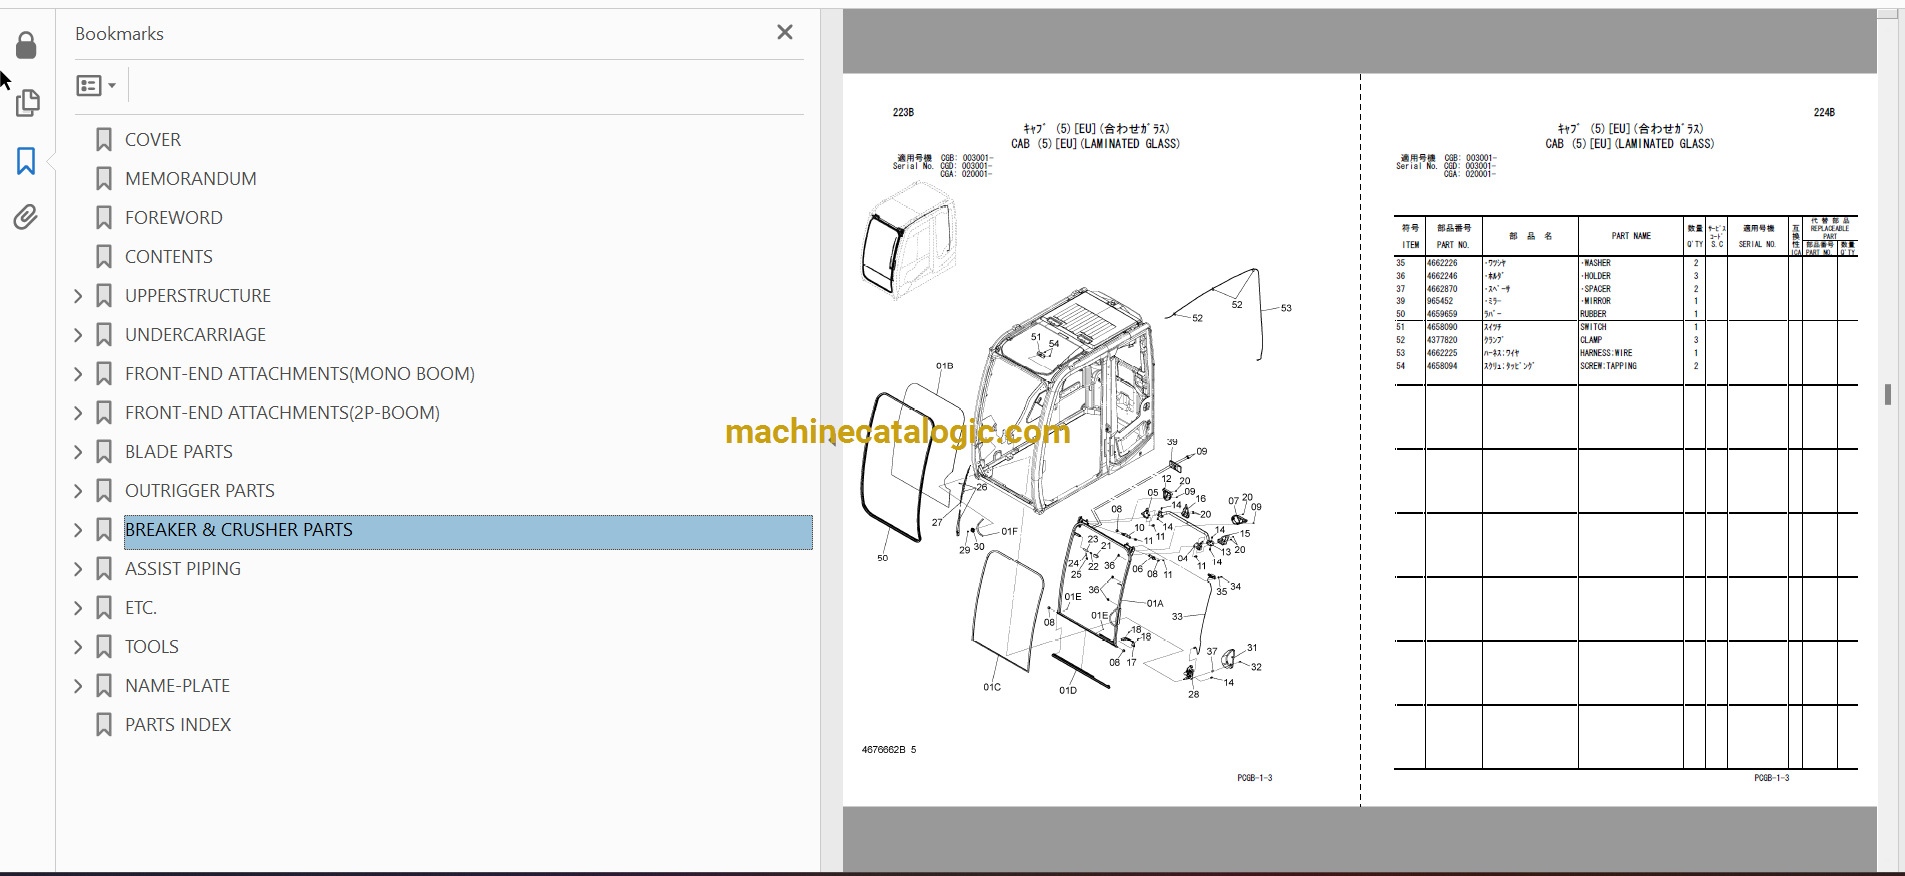
Task: Click the MEMORANDUM bookmark icon
Action: click(x=104, y=179)
